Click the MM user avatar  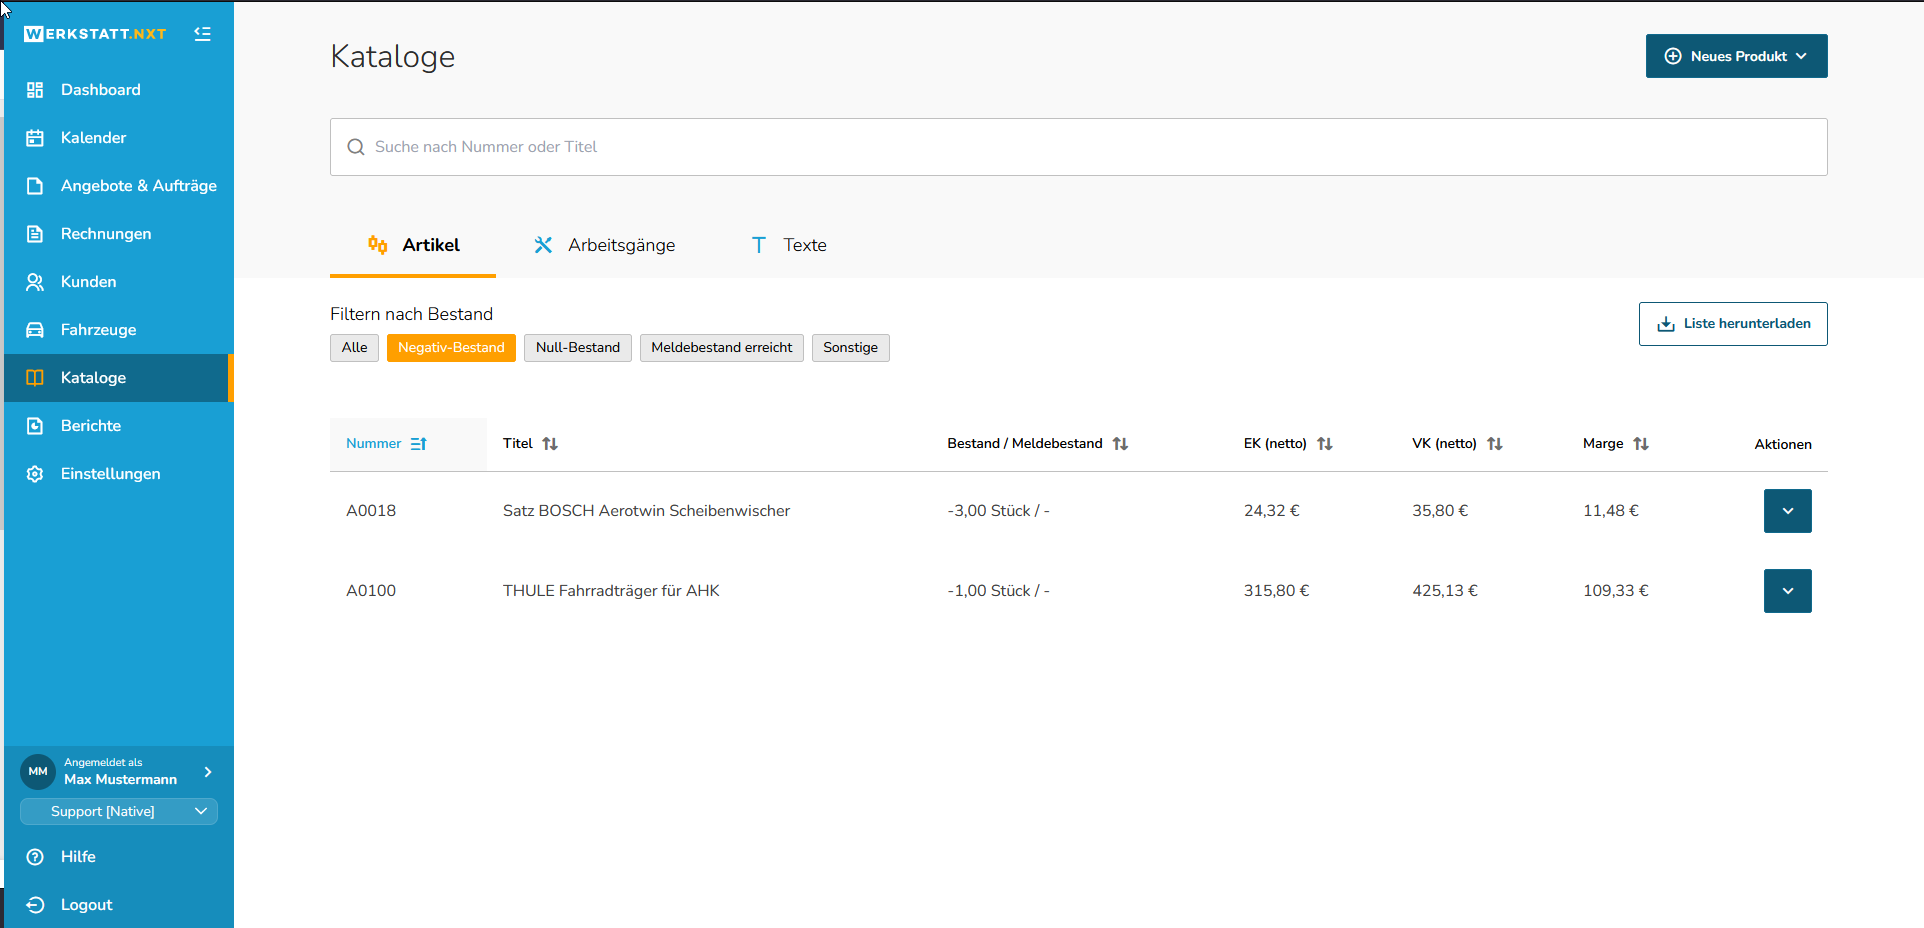click(38, 771)
